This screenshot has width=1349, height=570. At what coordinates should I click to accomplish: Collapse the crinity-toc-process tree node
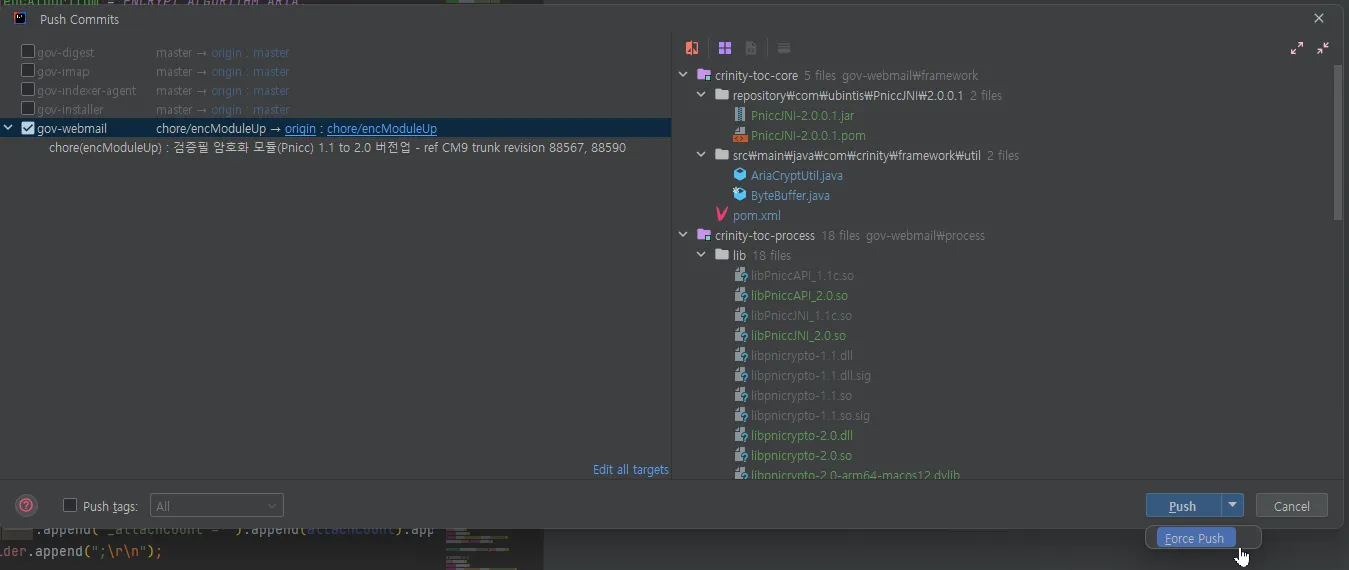[x=684, y=235]
